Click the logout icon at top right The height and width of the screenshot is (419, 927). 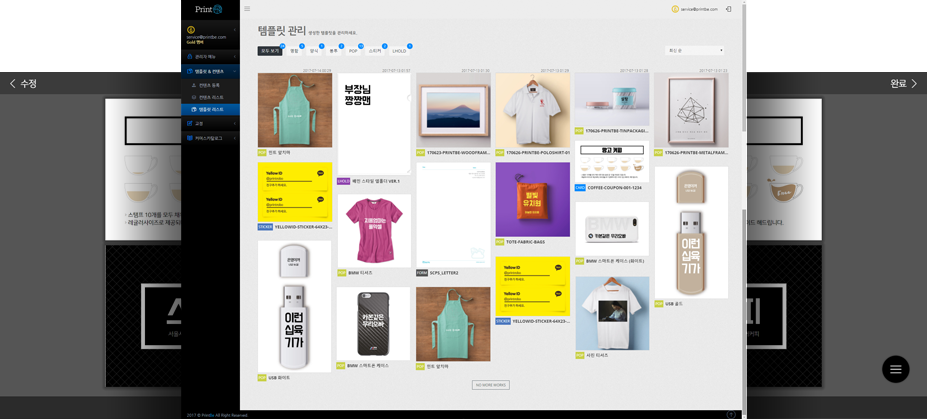point(729,9)
